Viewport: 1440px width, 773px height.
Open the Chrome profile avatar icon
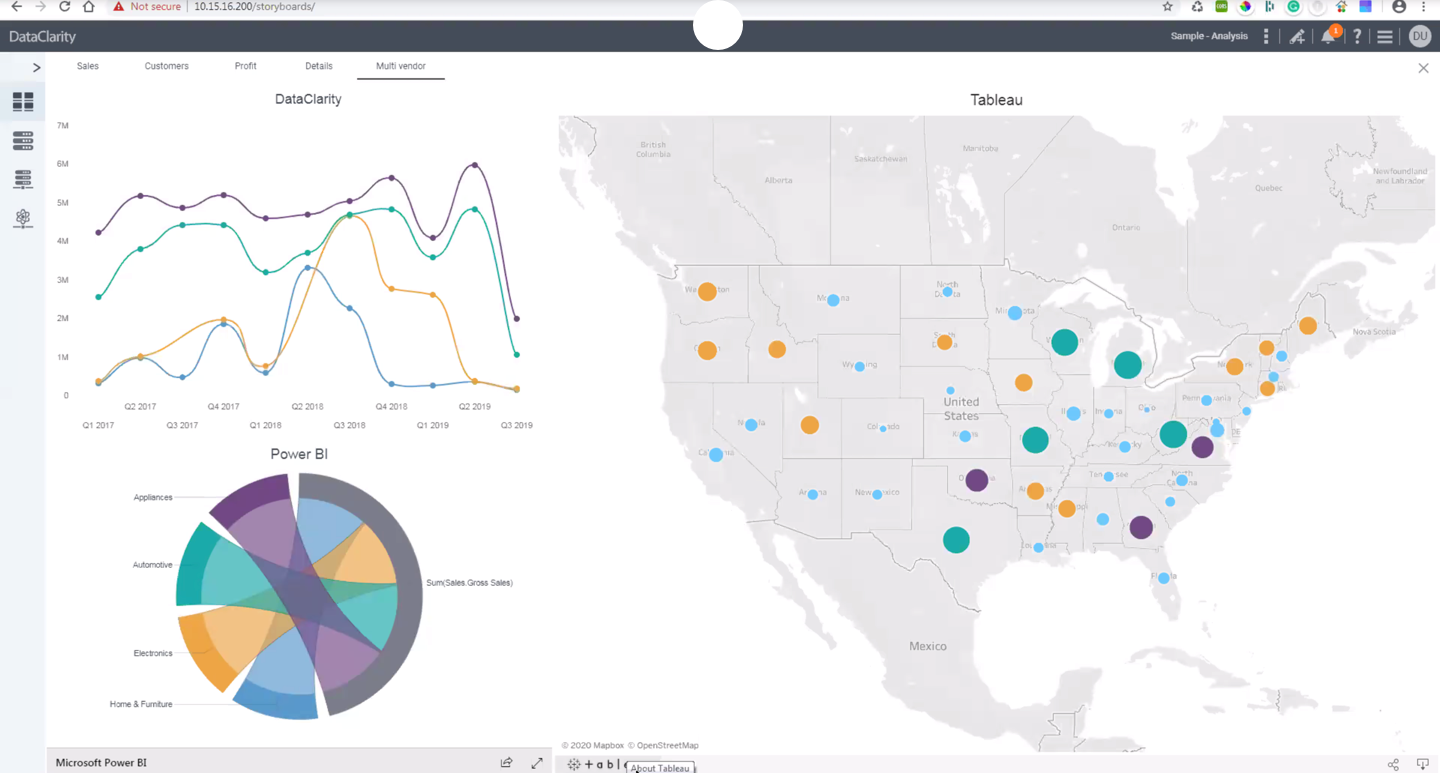1399,7
